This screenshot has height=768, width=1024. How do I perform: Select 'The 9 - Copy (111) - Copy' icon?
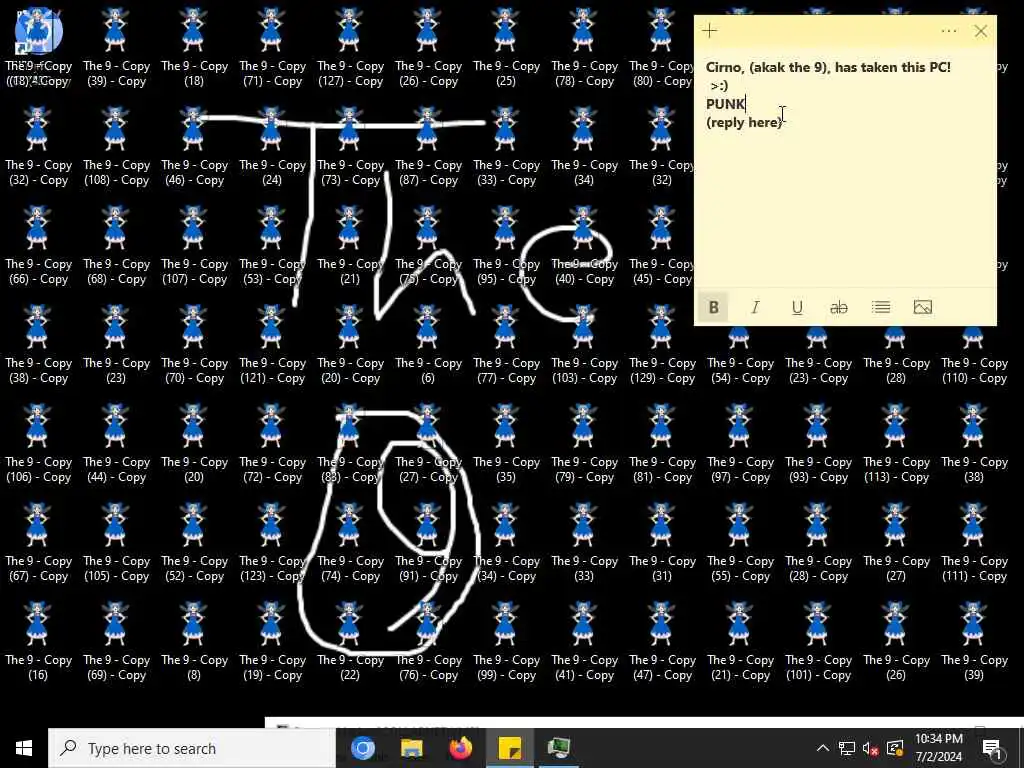tap(974, 543)
